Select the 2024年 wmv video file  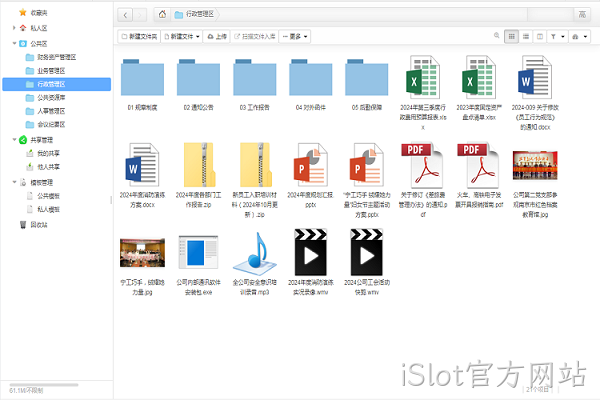point(310,252)
